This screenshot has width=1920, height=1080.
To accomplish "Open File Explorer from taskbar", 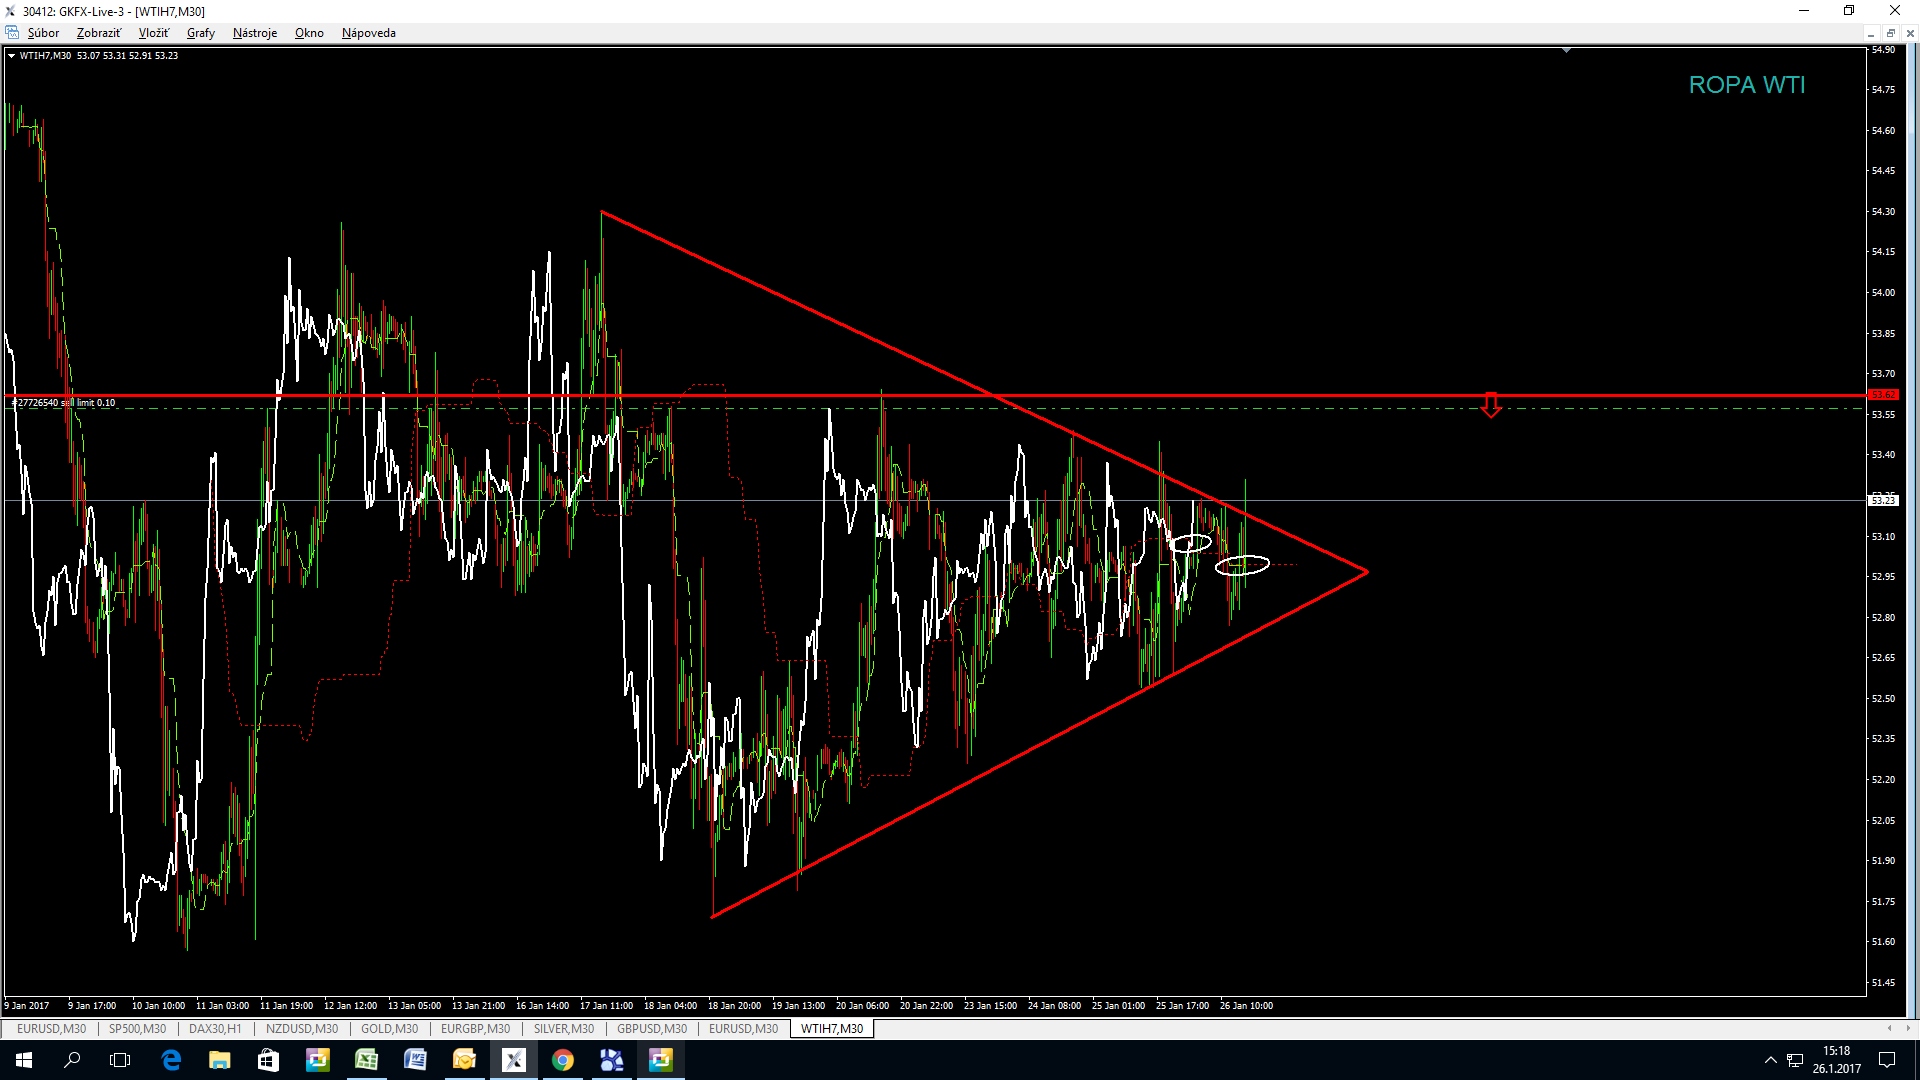I will click(219, 1060).
